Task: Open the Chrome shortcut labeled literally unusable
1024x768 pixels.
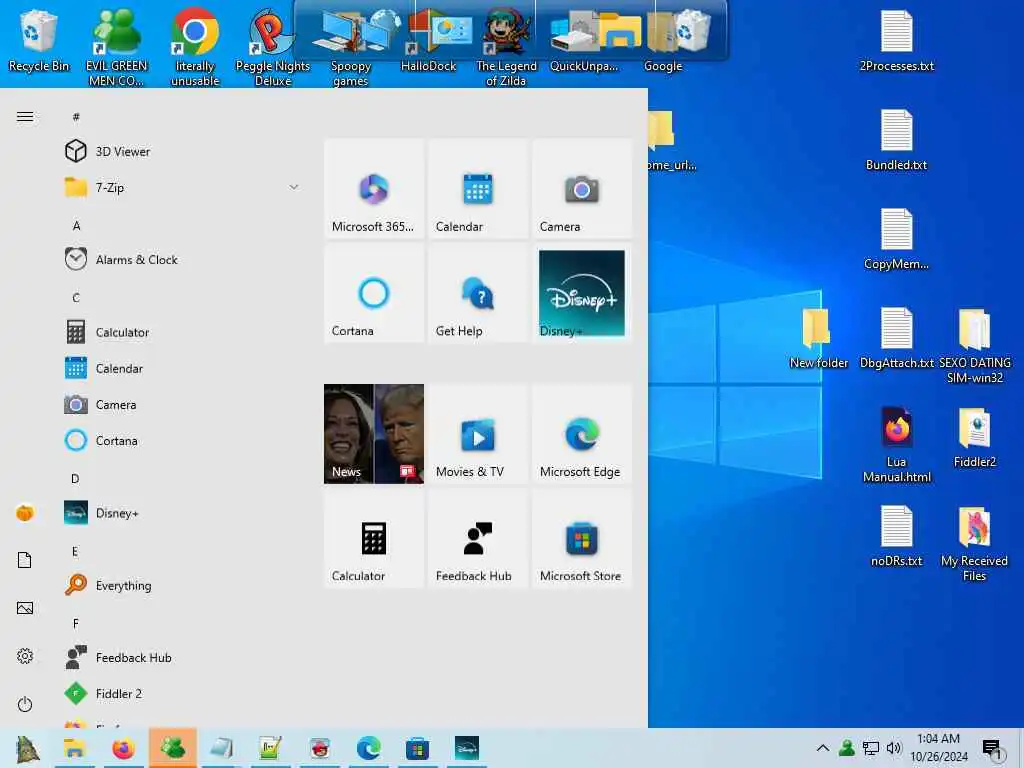Action: (195, 47)
